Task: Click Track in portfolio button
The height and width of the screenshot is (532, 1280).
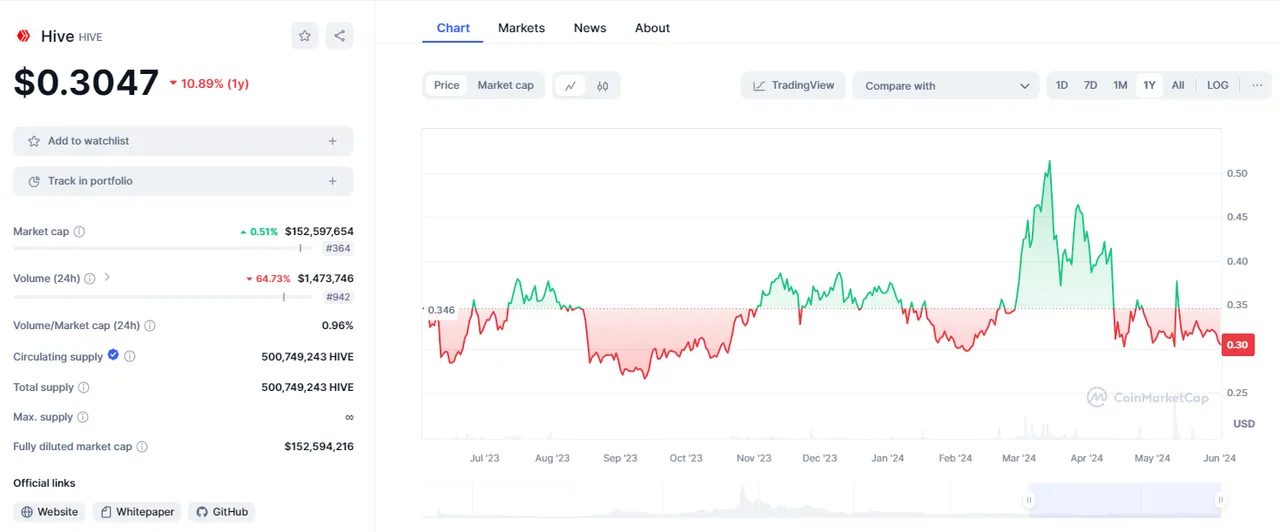Action: point(183,181)
